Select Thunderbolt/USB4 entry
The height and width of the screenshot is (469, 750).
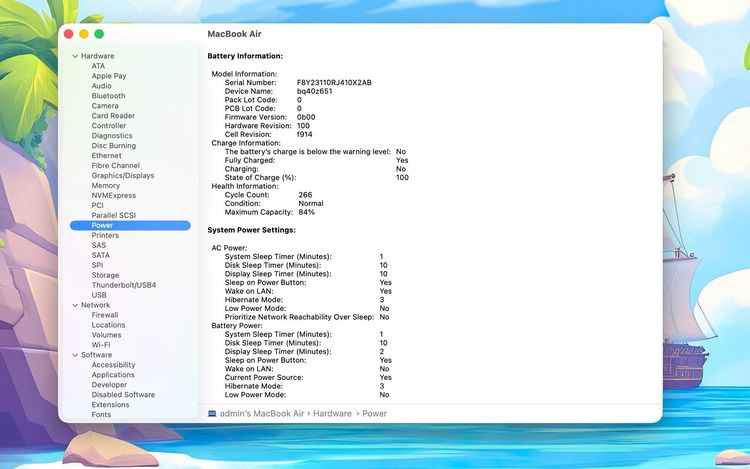[123, 285]
